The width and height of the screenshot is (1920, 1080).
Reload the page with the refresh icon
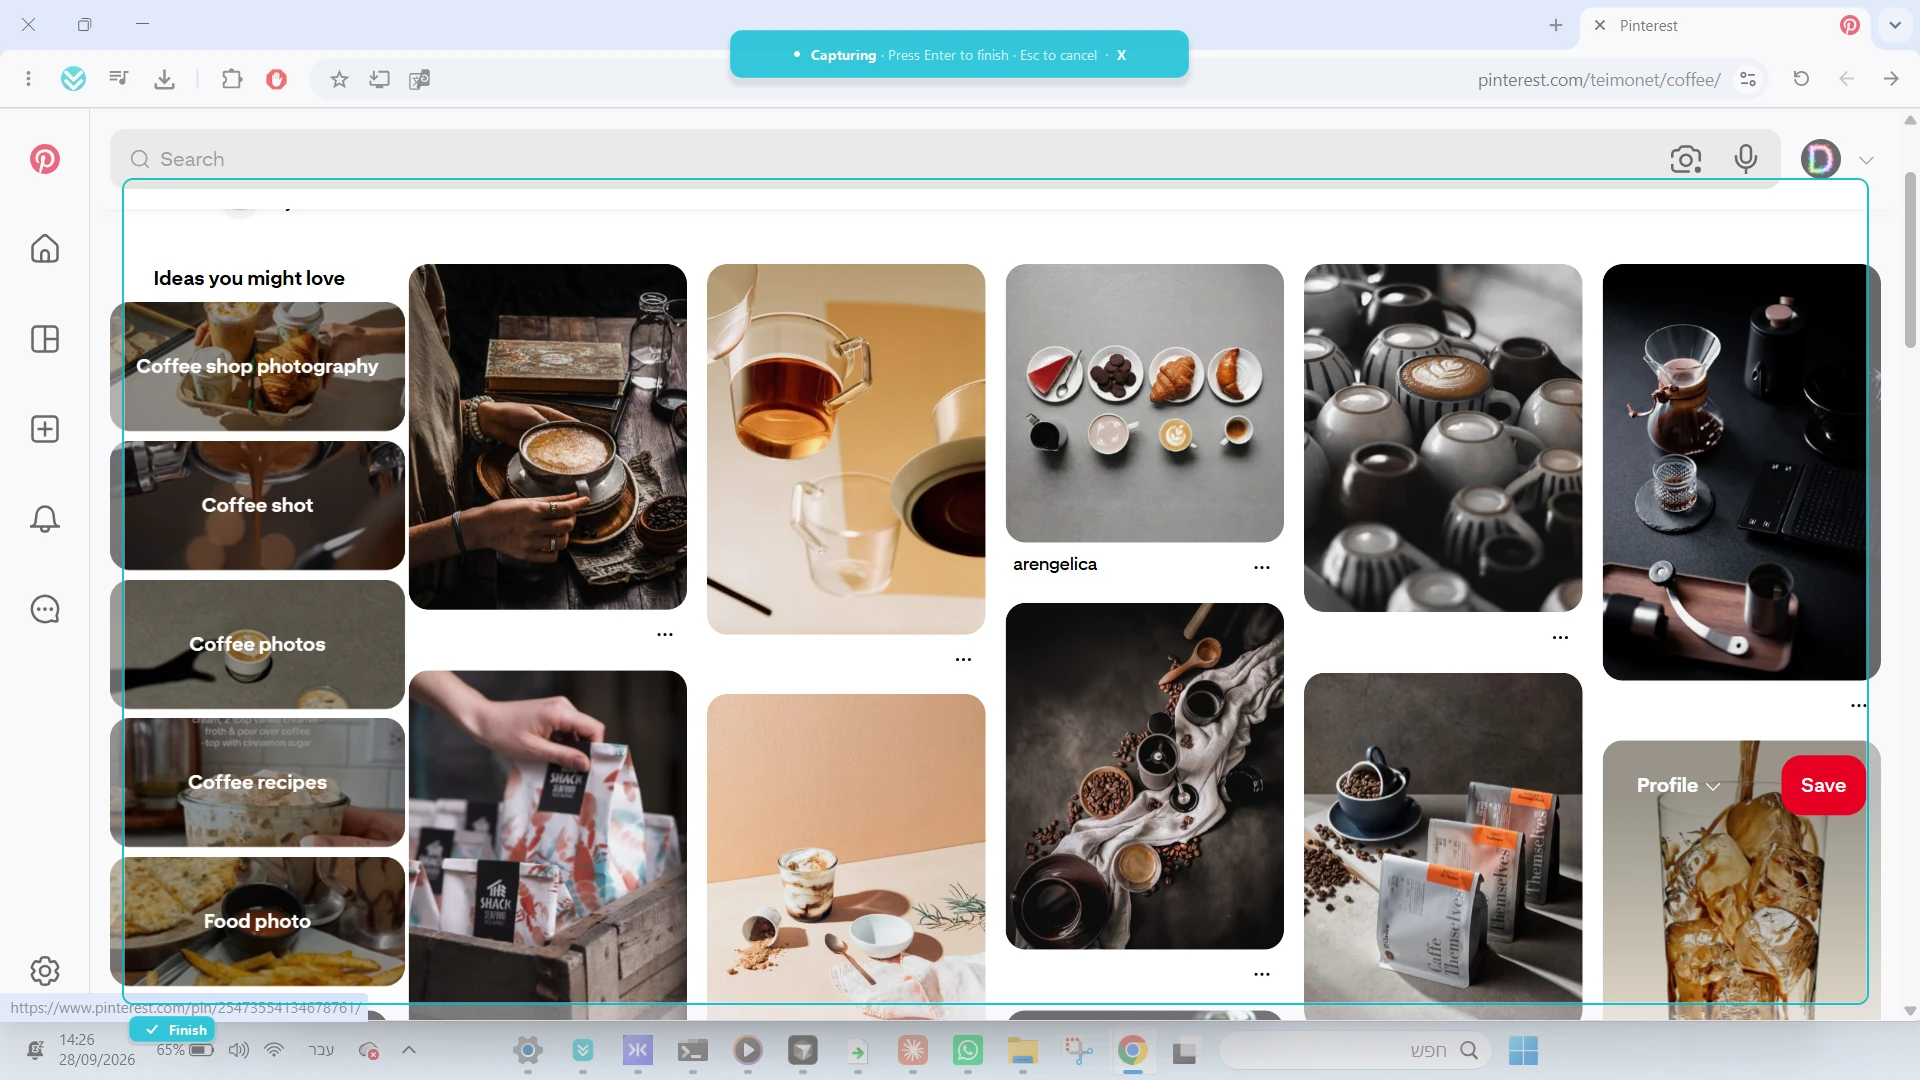(1801, 79)
